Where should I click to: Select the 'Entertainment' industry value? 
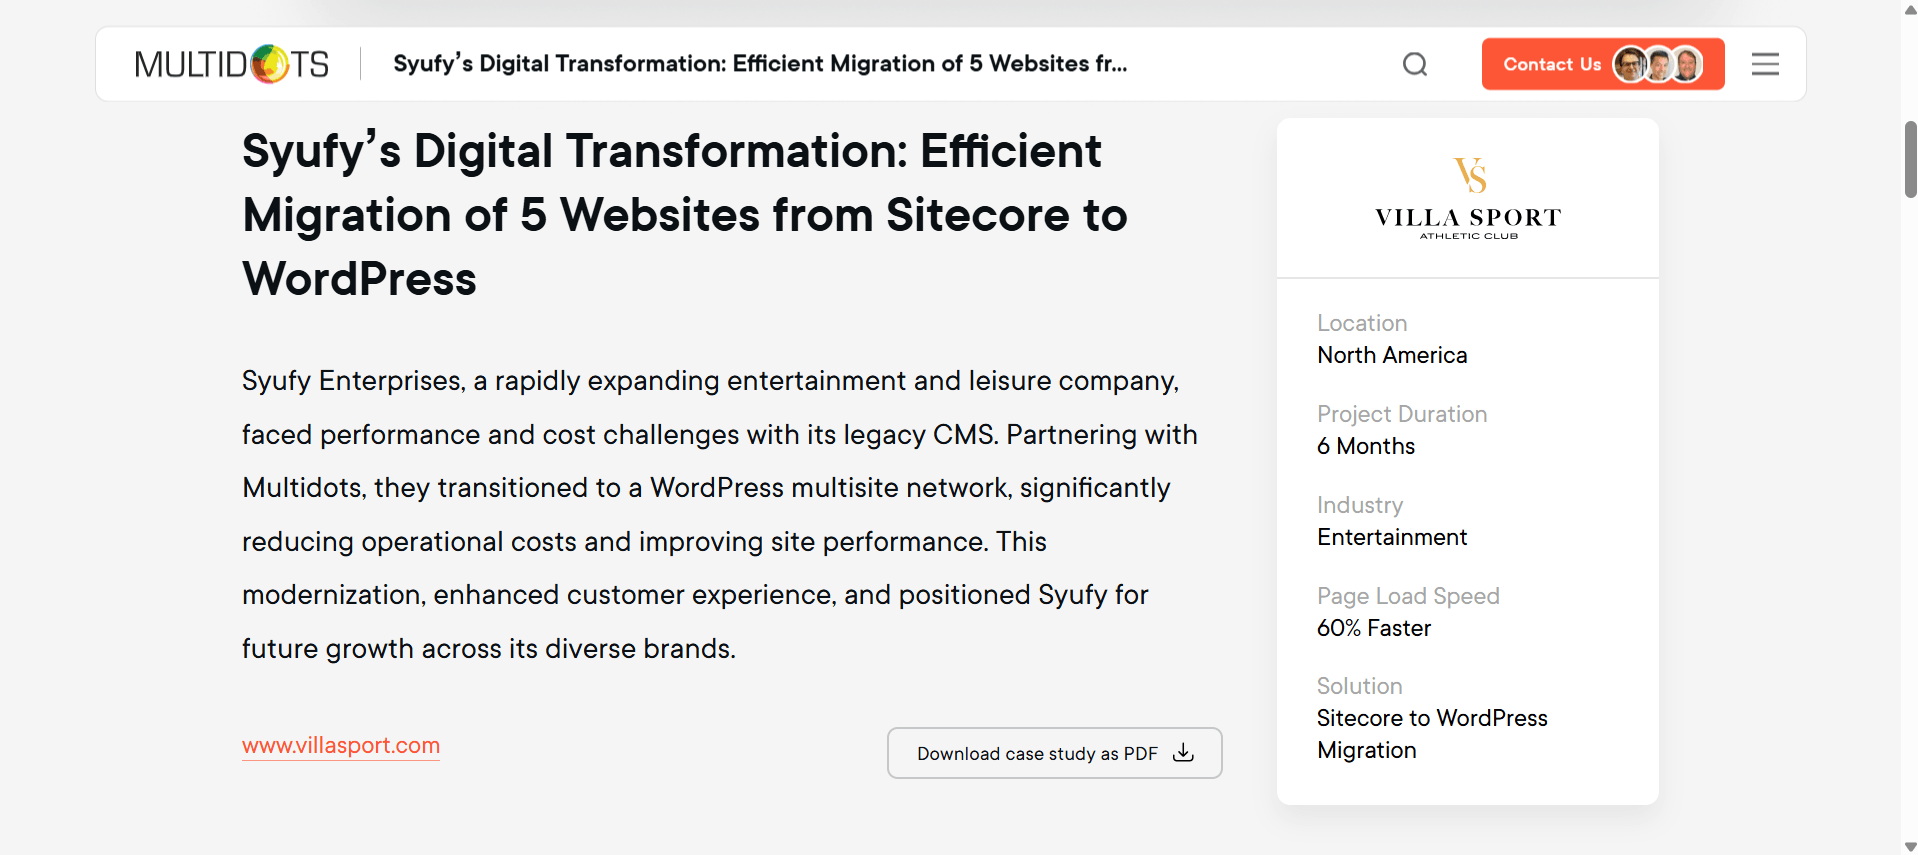point(1392,537)
